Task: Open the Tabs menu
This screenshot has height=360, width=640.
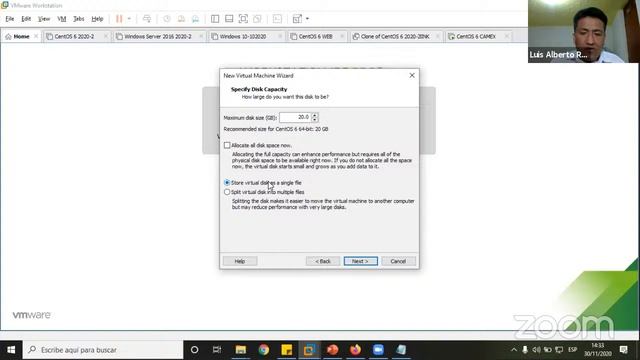Action: click(x=79, y=19)
